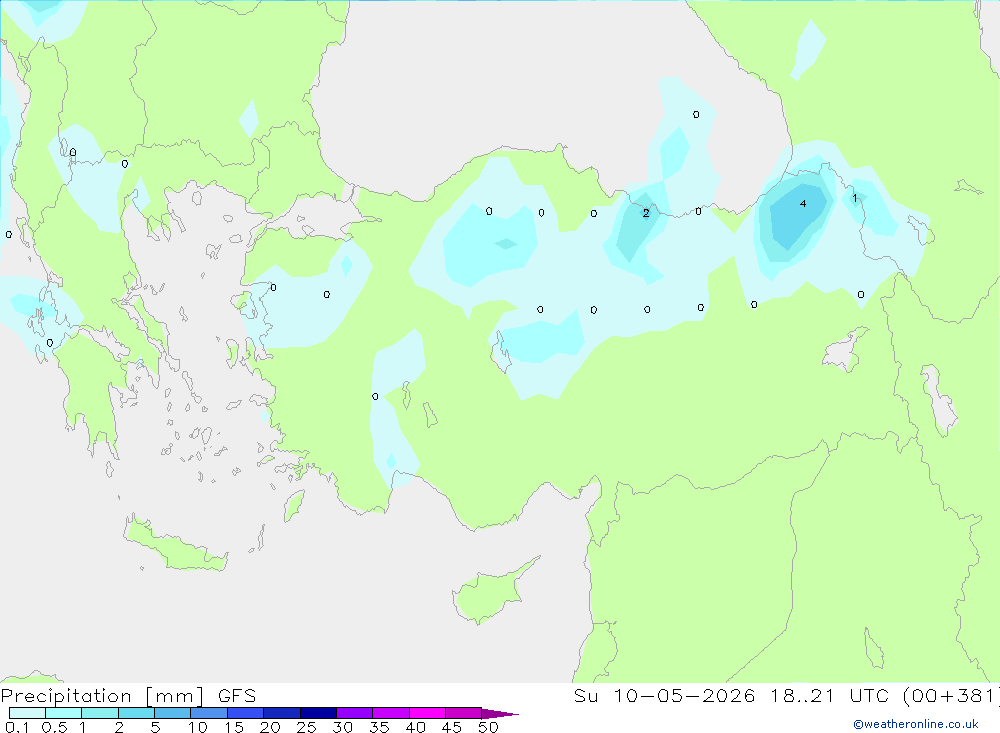Screen dimensions: 1000x733
Task: Click the '0.5' legend scale label
Action: pyautogui.click(x=54, y=727)
